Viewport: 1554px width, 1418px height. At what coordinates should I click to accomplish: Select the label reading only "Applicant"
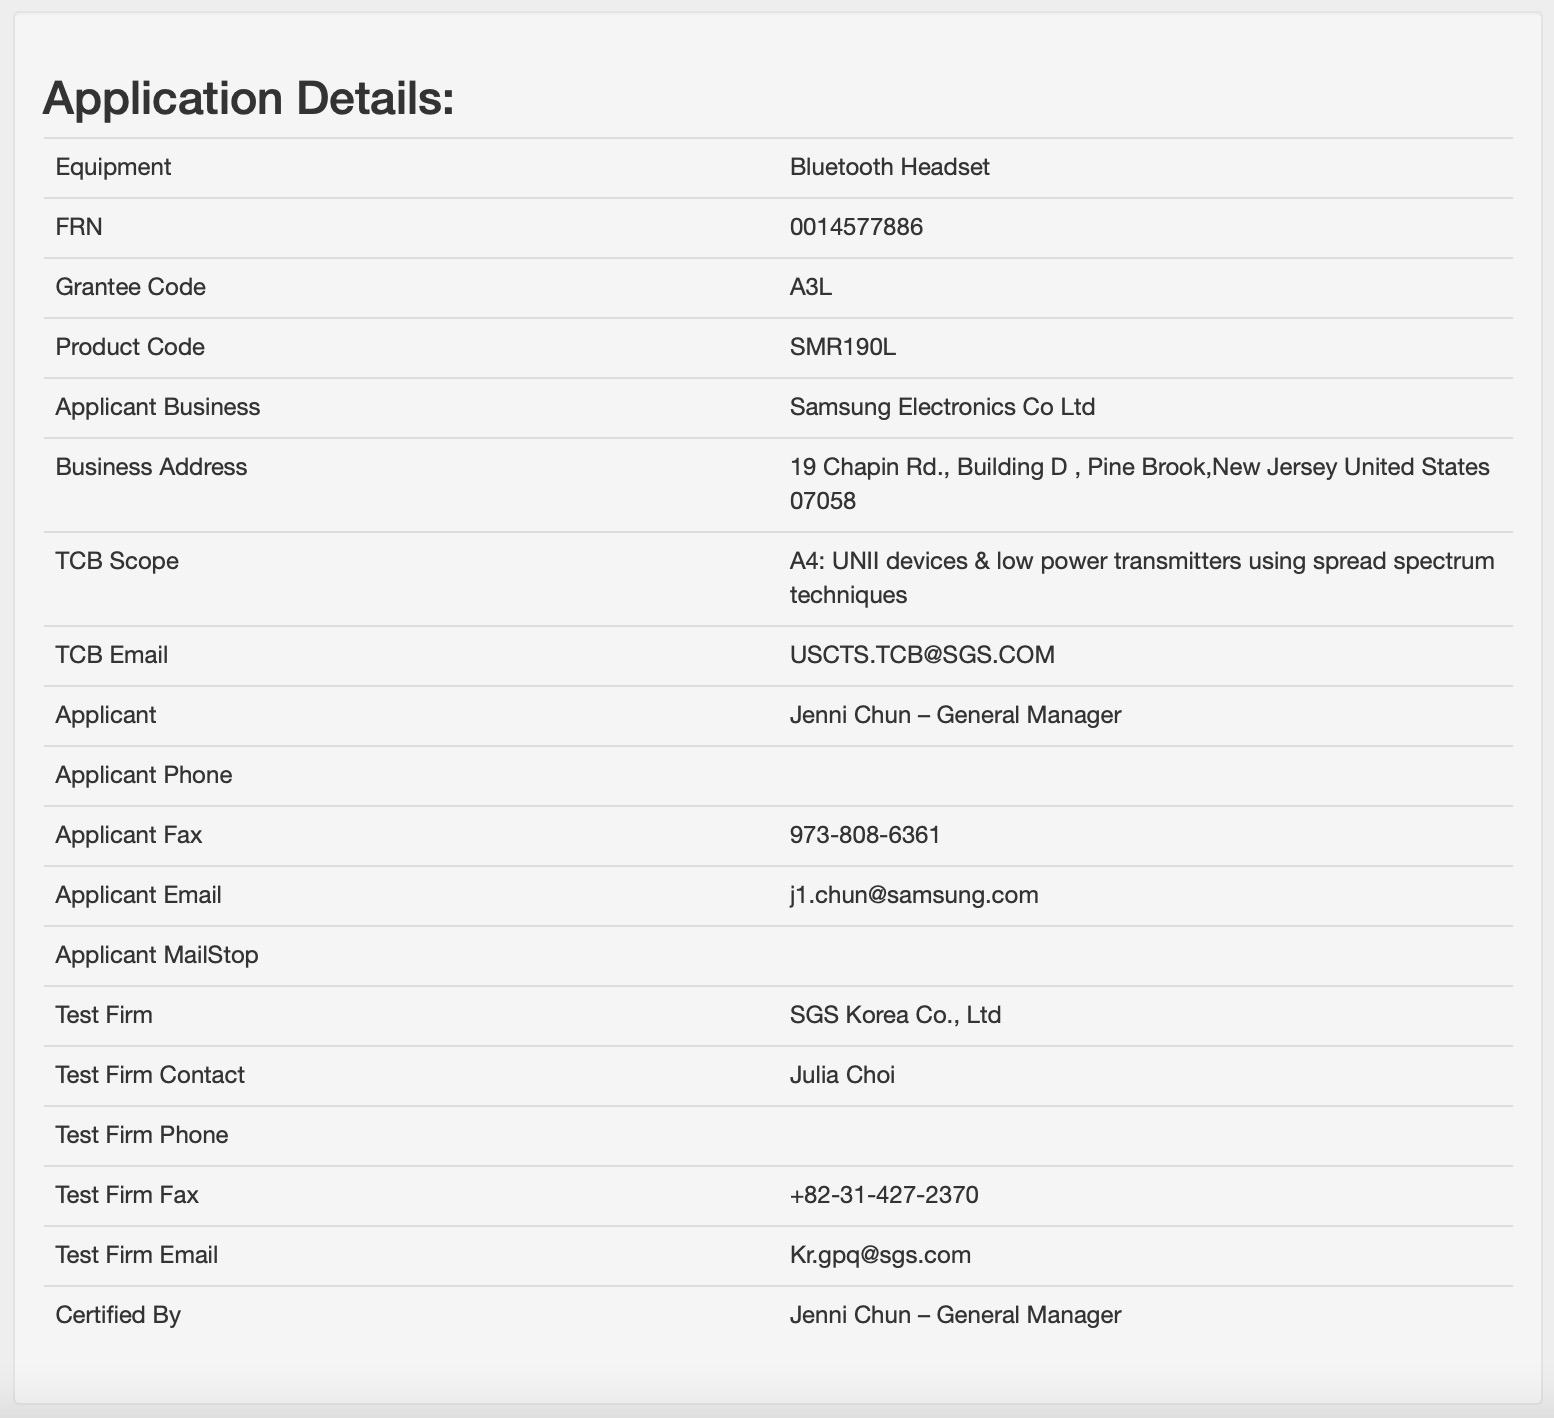point(106,715)
